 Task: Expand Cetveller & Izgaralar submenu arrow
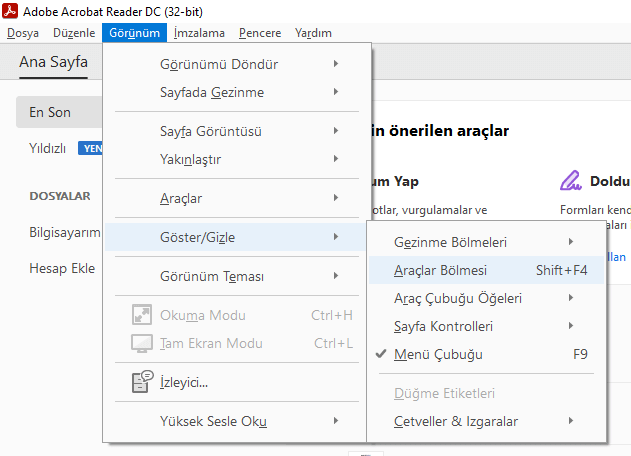click(571, 421)
